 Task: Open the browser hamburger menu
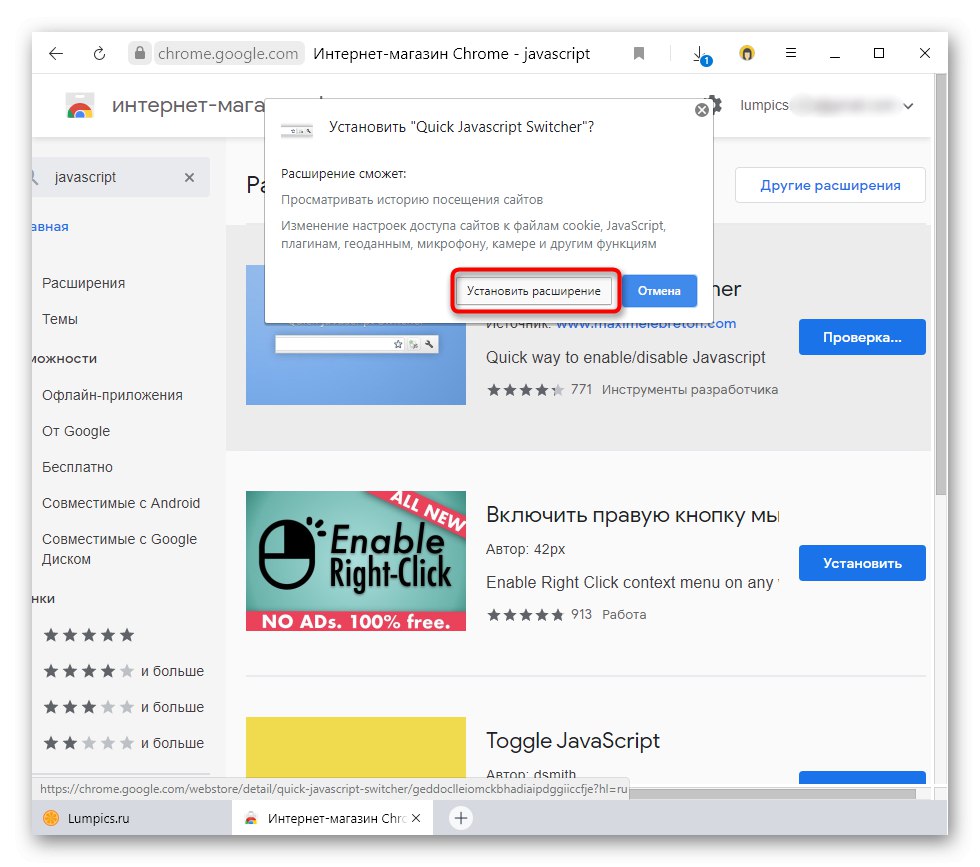[791, 53]
